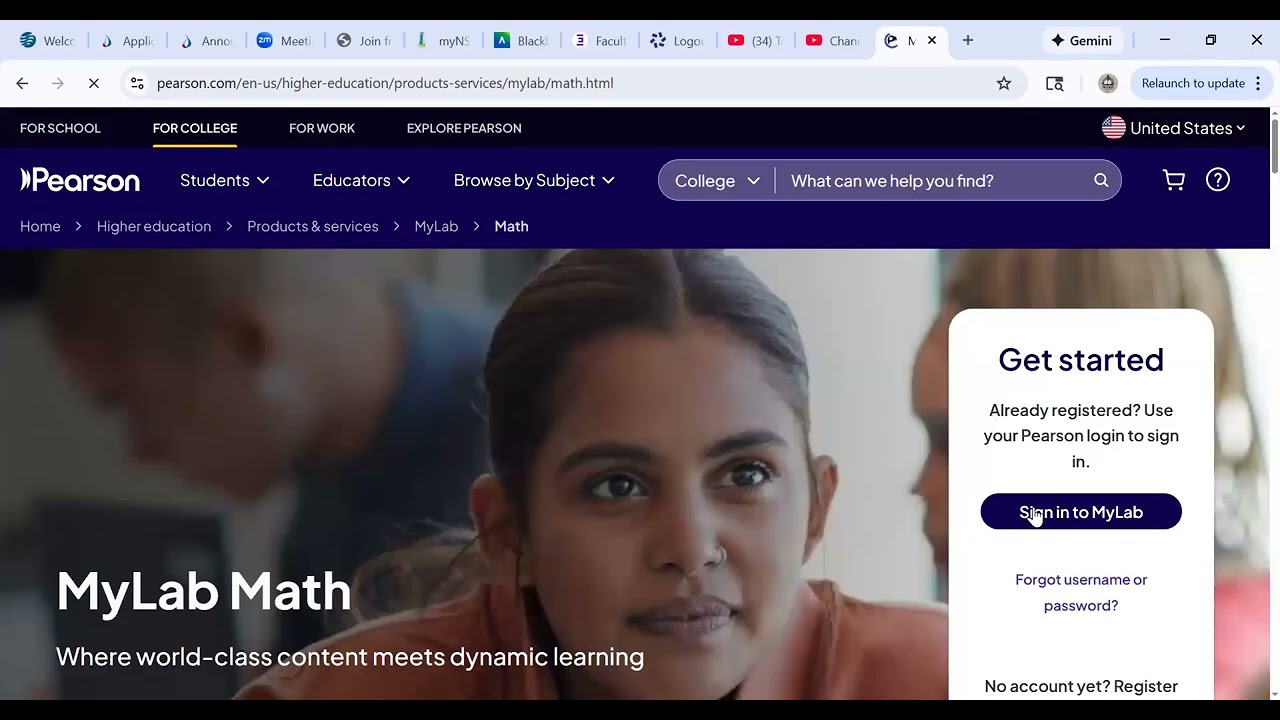Switch to the YouTube Channel tab
1280x720 pixels.
pos(834,40)
